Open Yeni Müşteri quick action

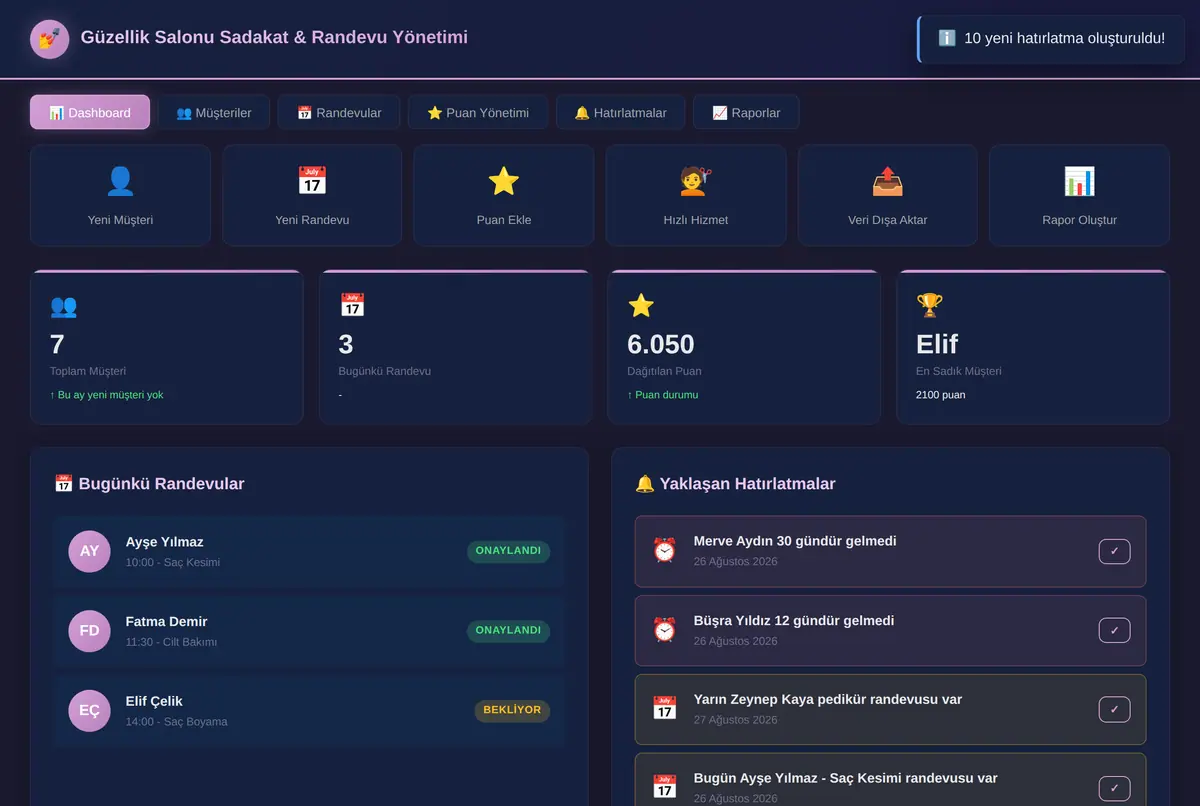(x=120, y=195)
